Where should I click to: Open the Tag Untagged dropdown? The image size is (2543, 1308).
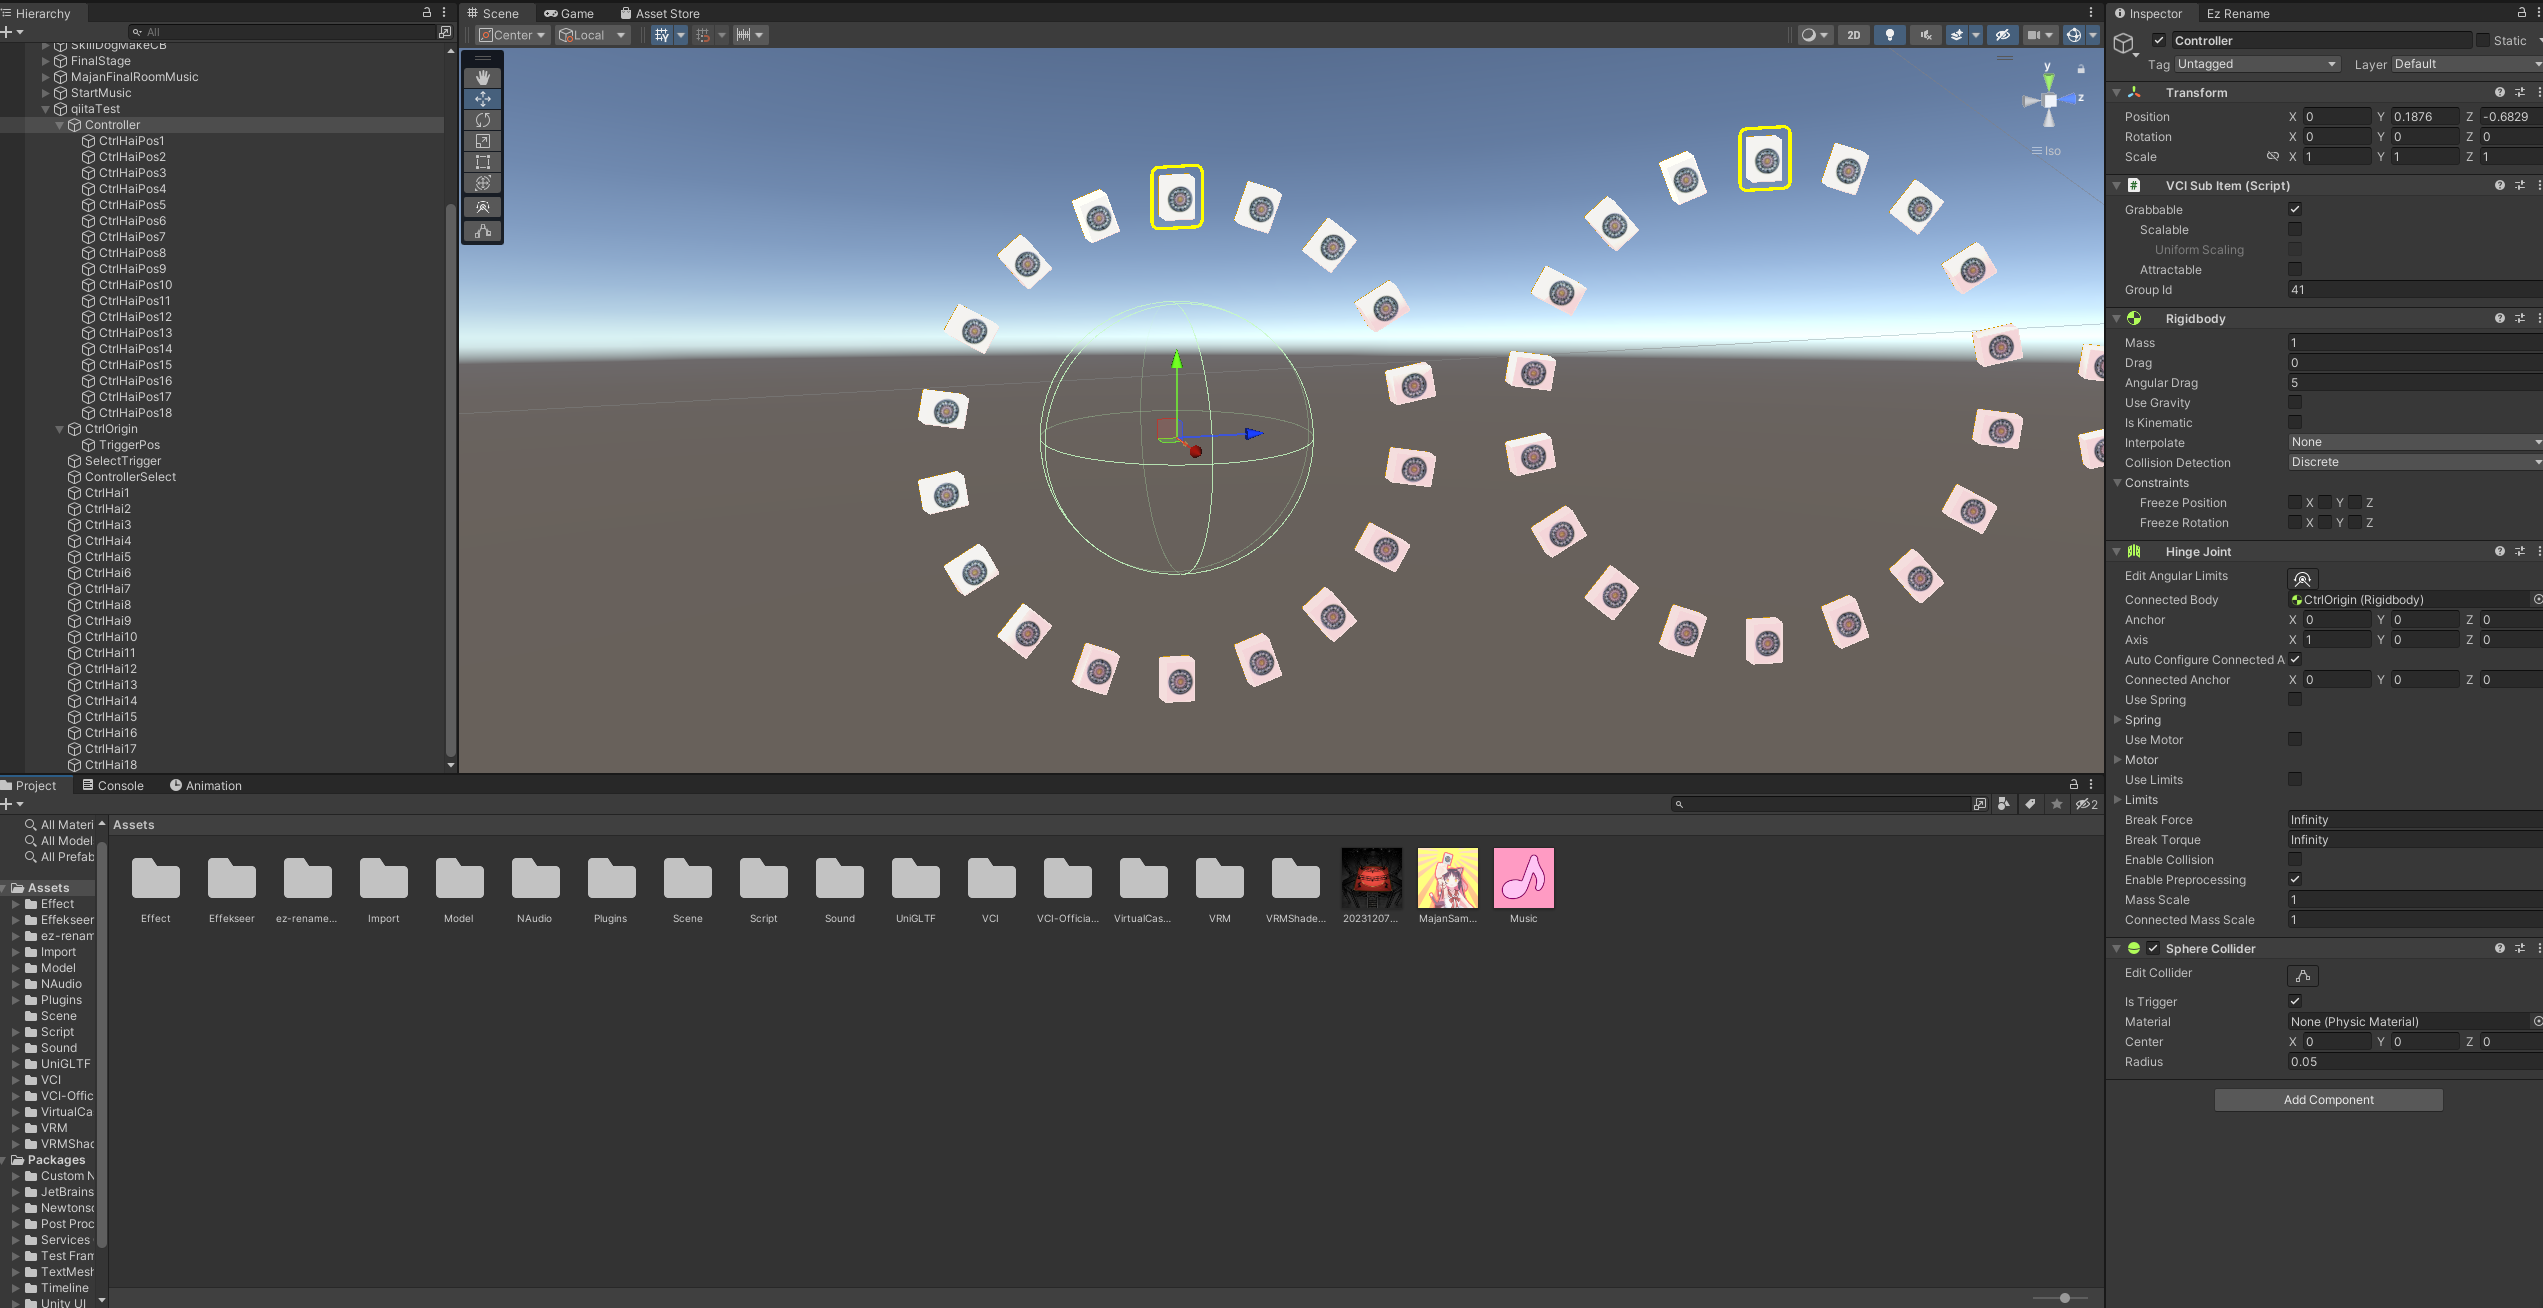coord(2256,64)
